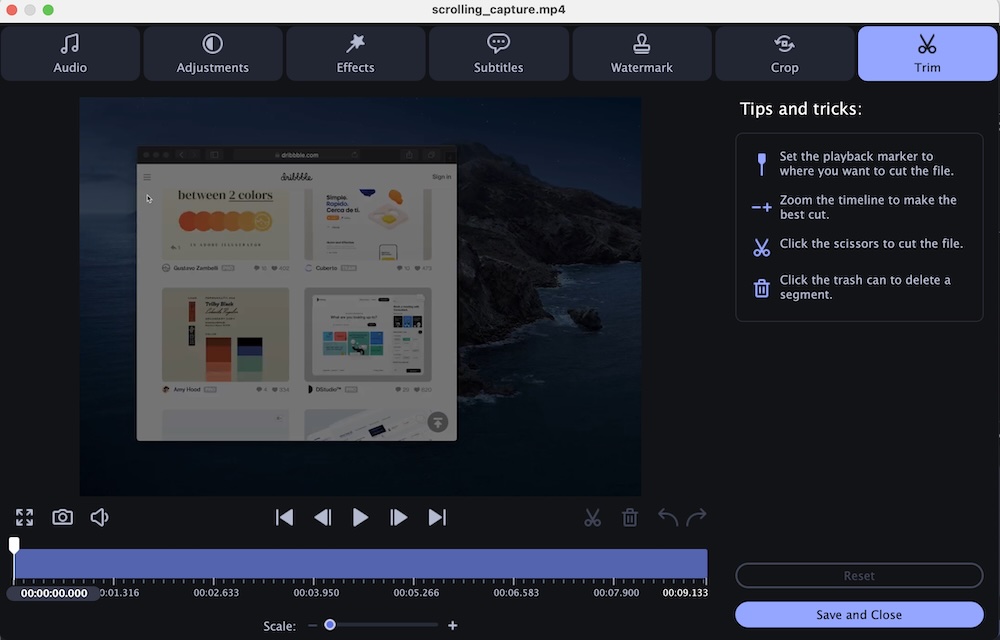Jump to the end of video

[x=437, y=517]
